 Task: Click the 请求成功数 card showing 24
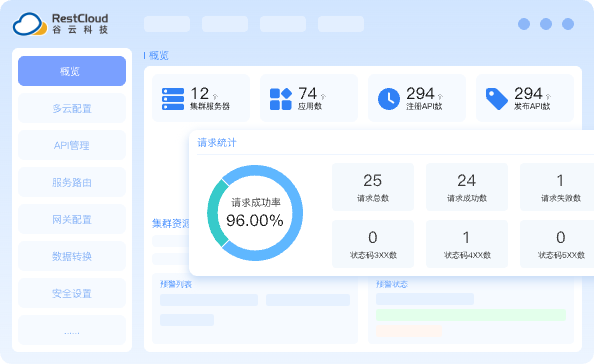click(467, 187)
